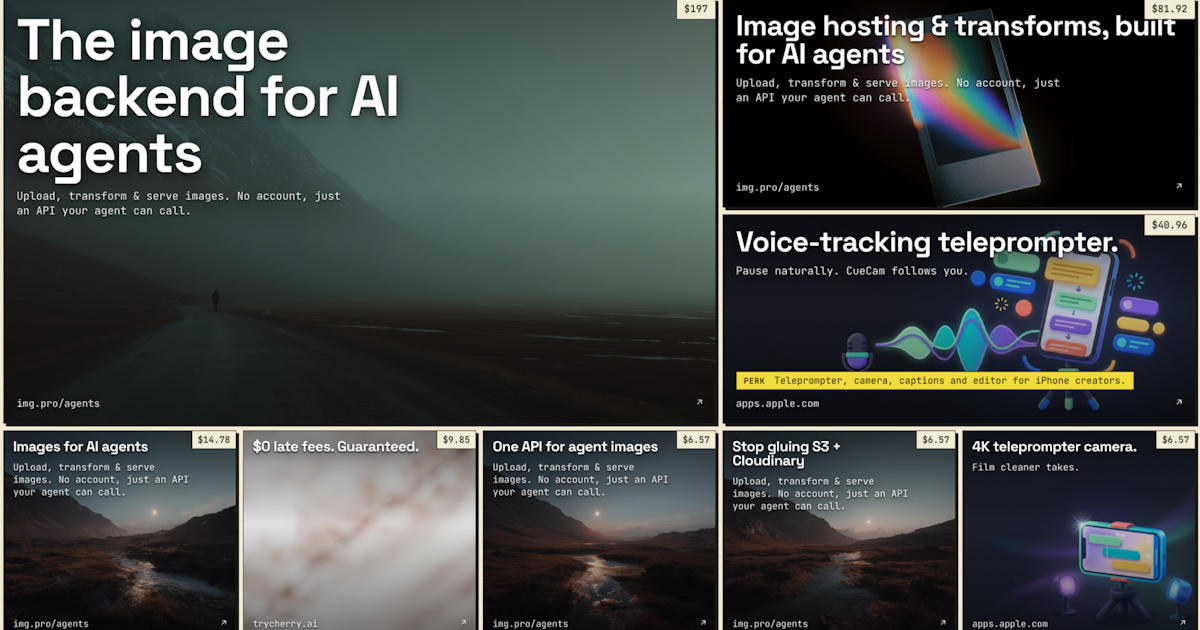
Task: Open img.pro/agents link on "Images for AI agents" card
Action: point(50,624)
